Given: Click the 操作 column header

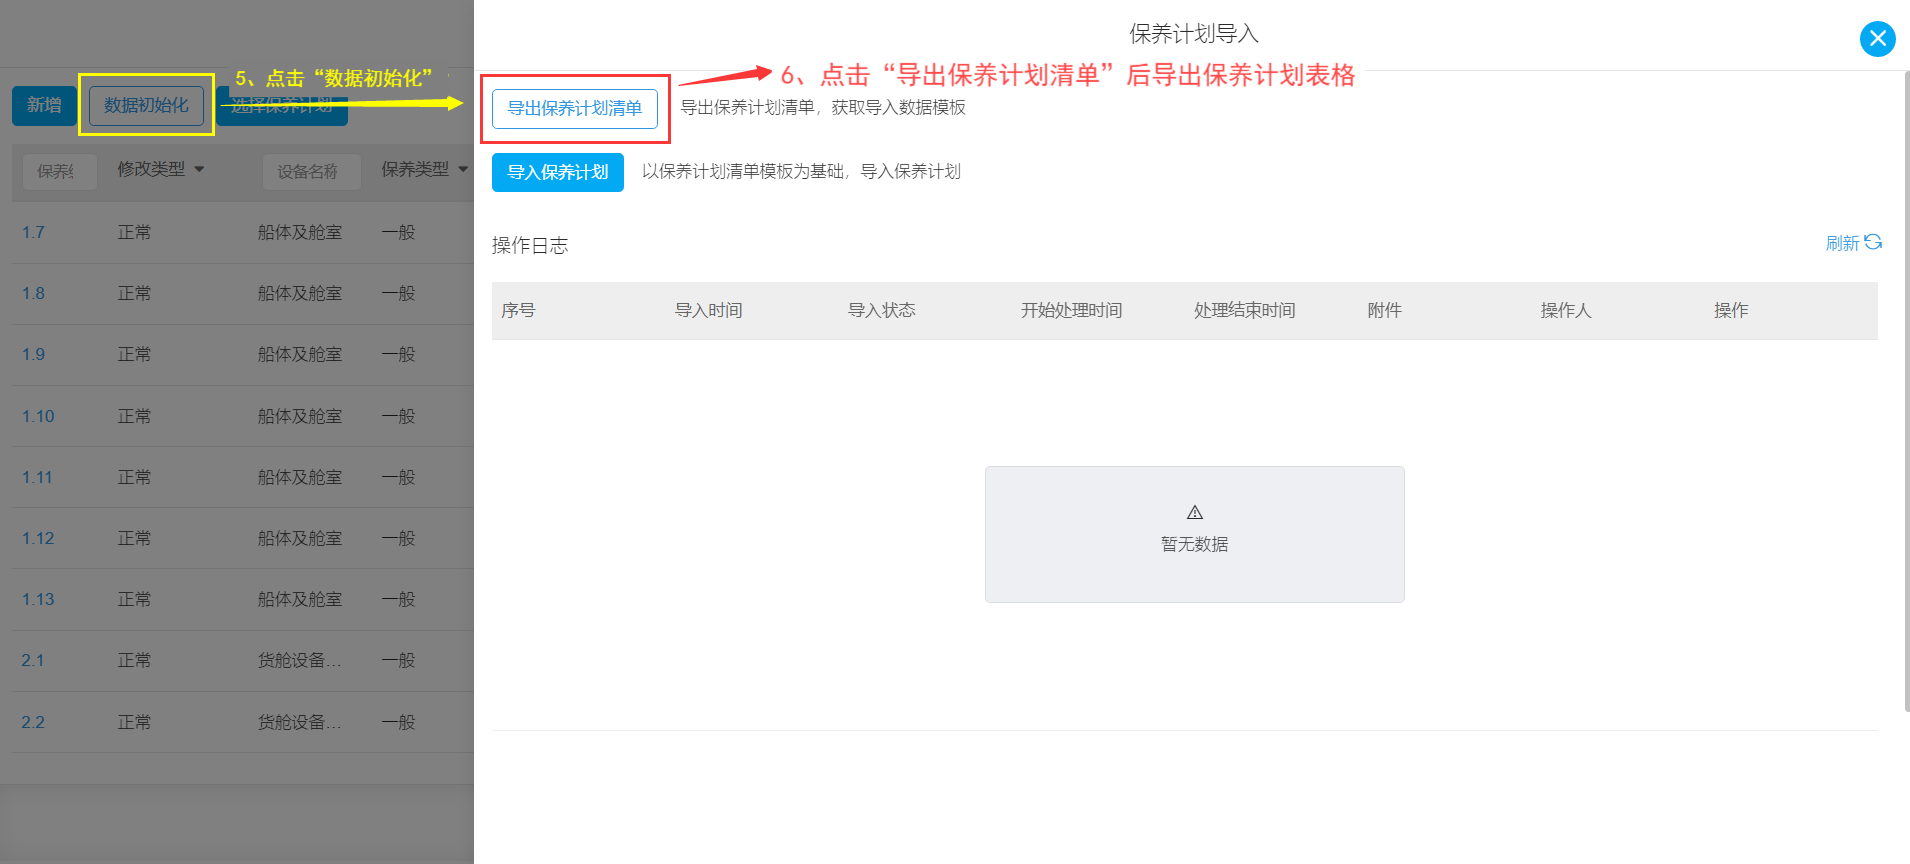Looking at the screenshot, I should pos(1731,310).
